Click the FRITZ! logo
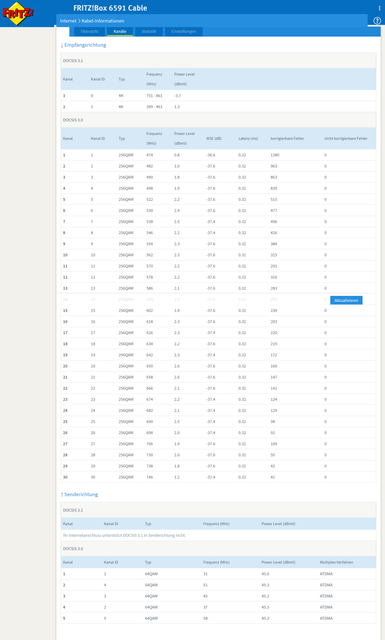 coord(18,13)
